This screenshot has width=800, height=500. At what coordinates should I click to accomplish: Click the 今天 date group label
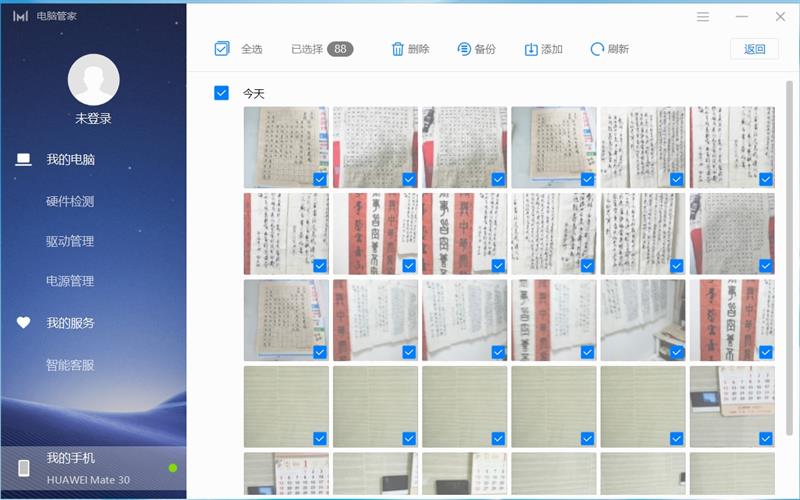coord(254,93)
